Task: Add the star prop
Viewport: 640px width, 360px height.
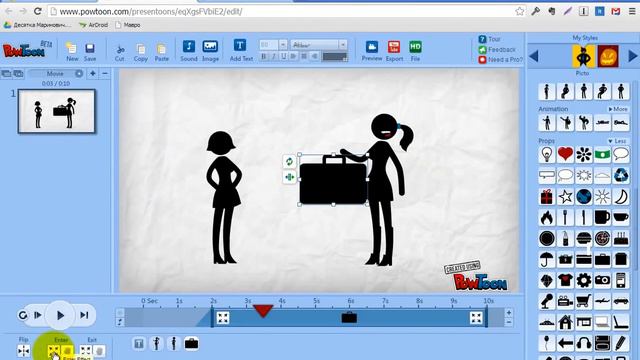Action: click(565, 197)
